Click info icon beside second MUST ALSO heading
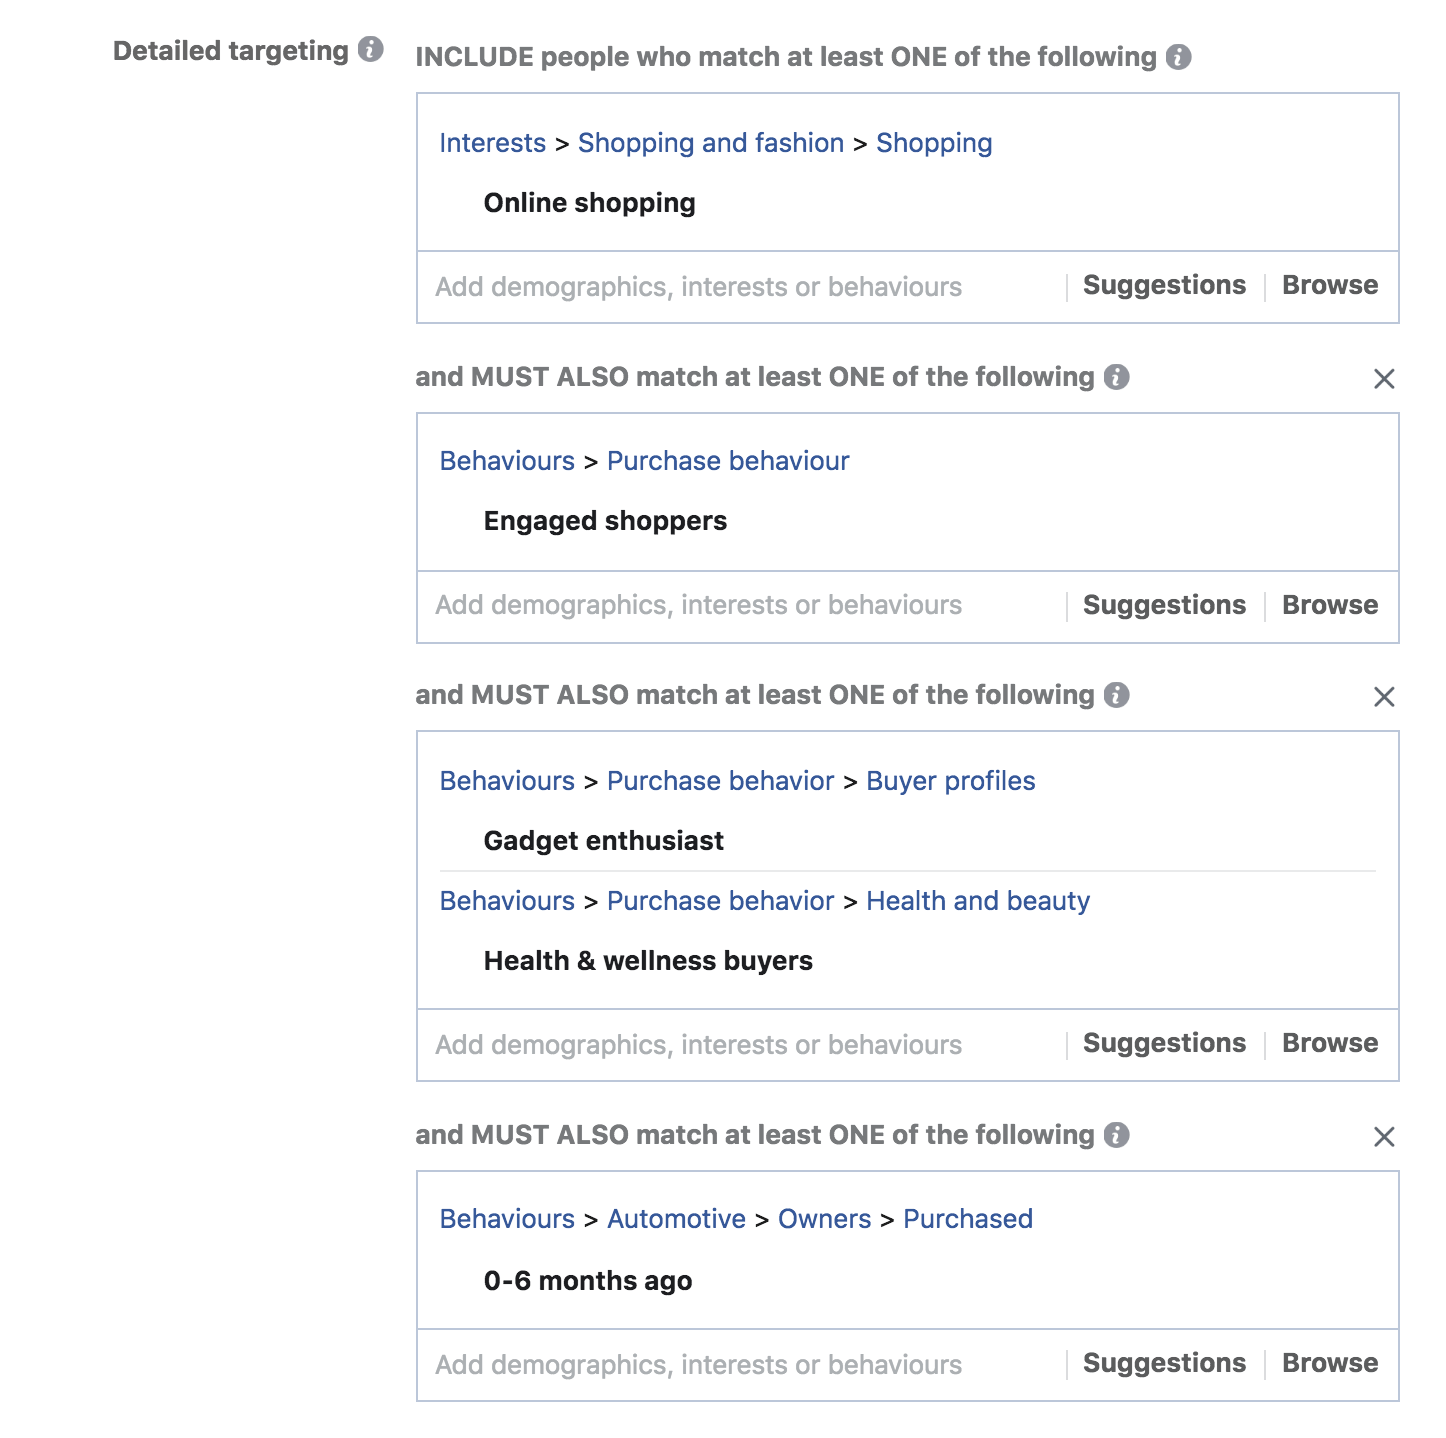The width and height of the screenshot is (1446, 1438). click(x=1119, y=696)
